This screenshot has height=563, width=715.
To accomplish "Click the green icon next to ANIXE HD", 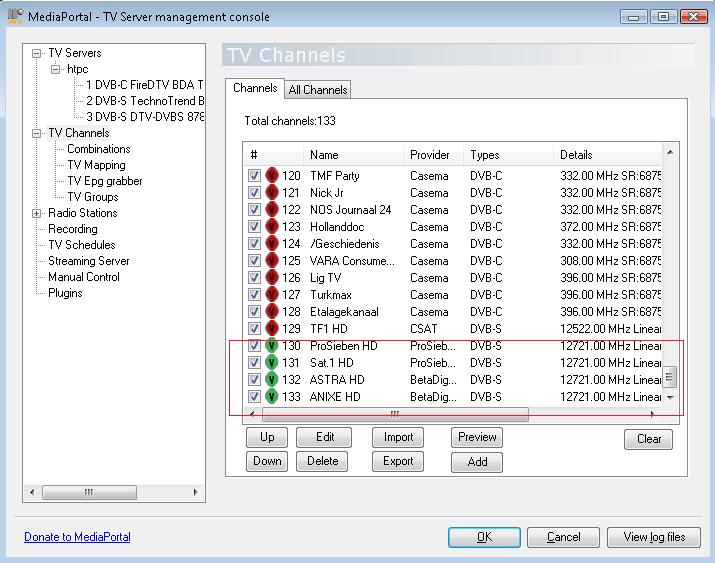I will pyautogui.click(x=272, y=397).
